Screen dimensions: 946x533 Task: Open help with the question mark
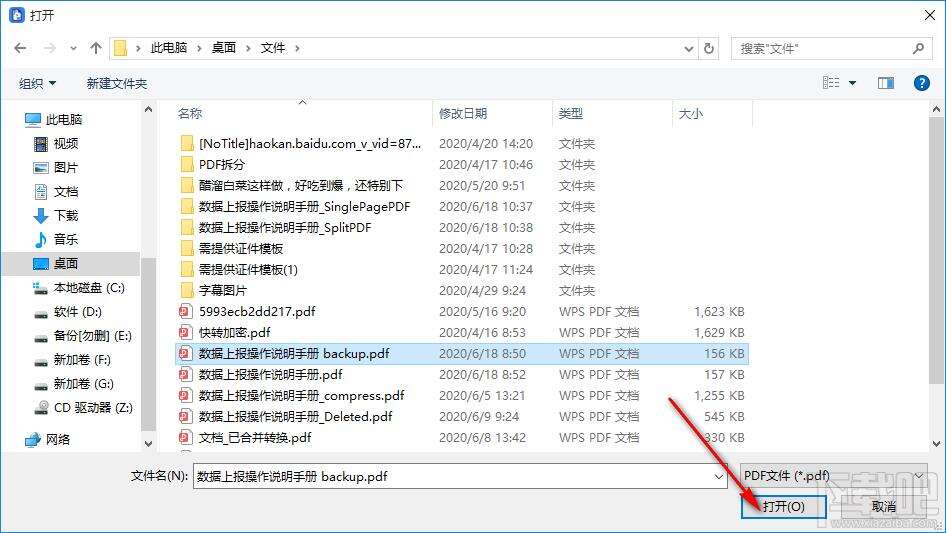(x=921, y=83)
